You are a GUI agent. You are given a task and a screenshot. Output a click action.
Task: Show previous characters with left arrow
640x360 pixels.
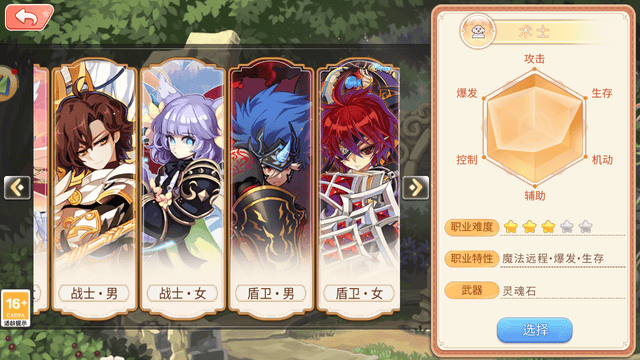(x=17, y=188)
